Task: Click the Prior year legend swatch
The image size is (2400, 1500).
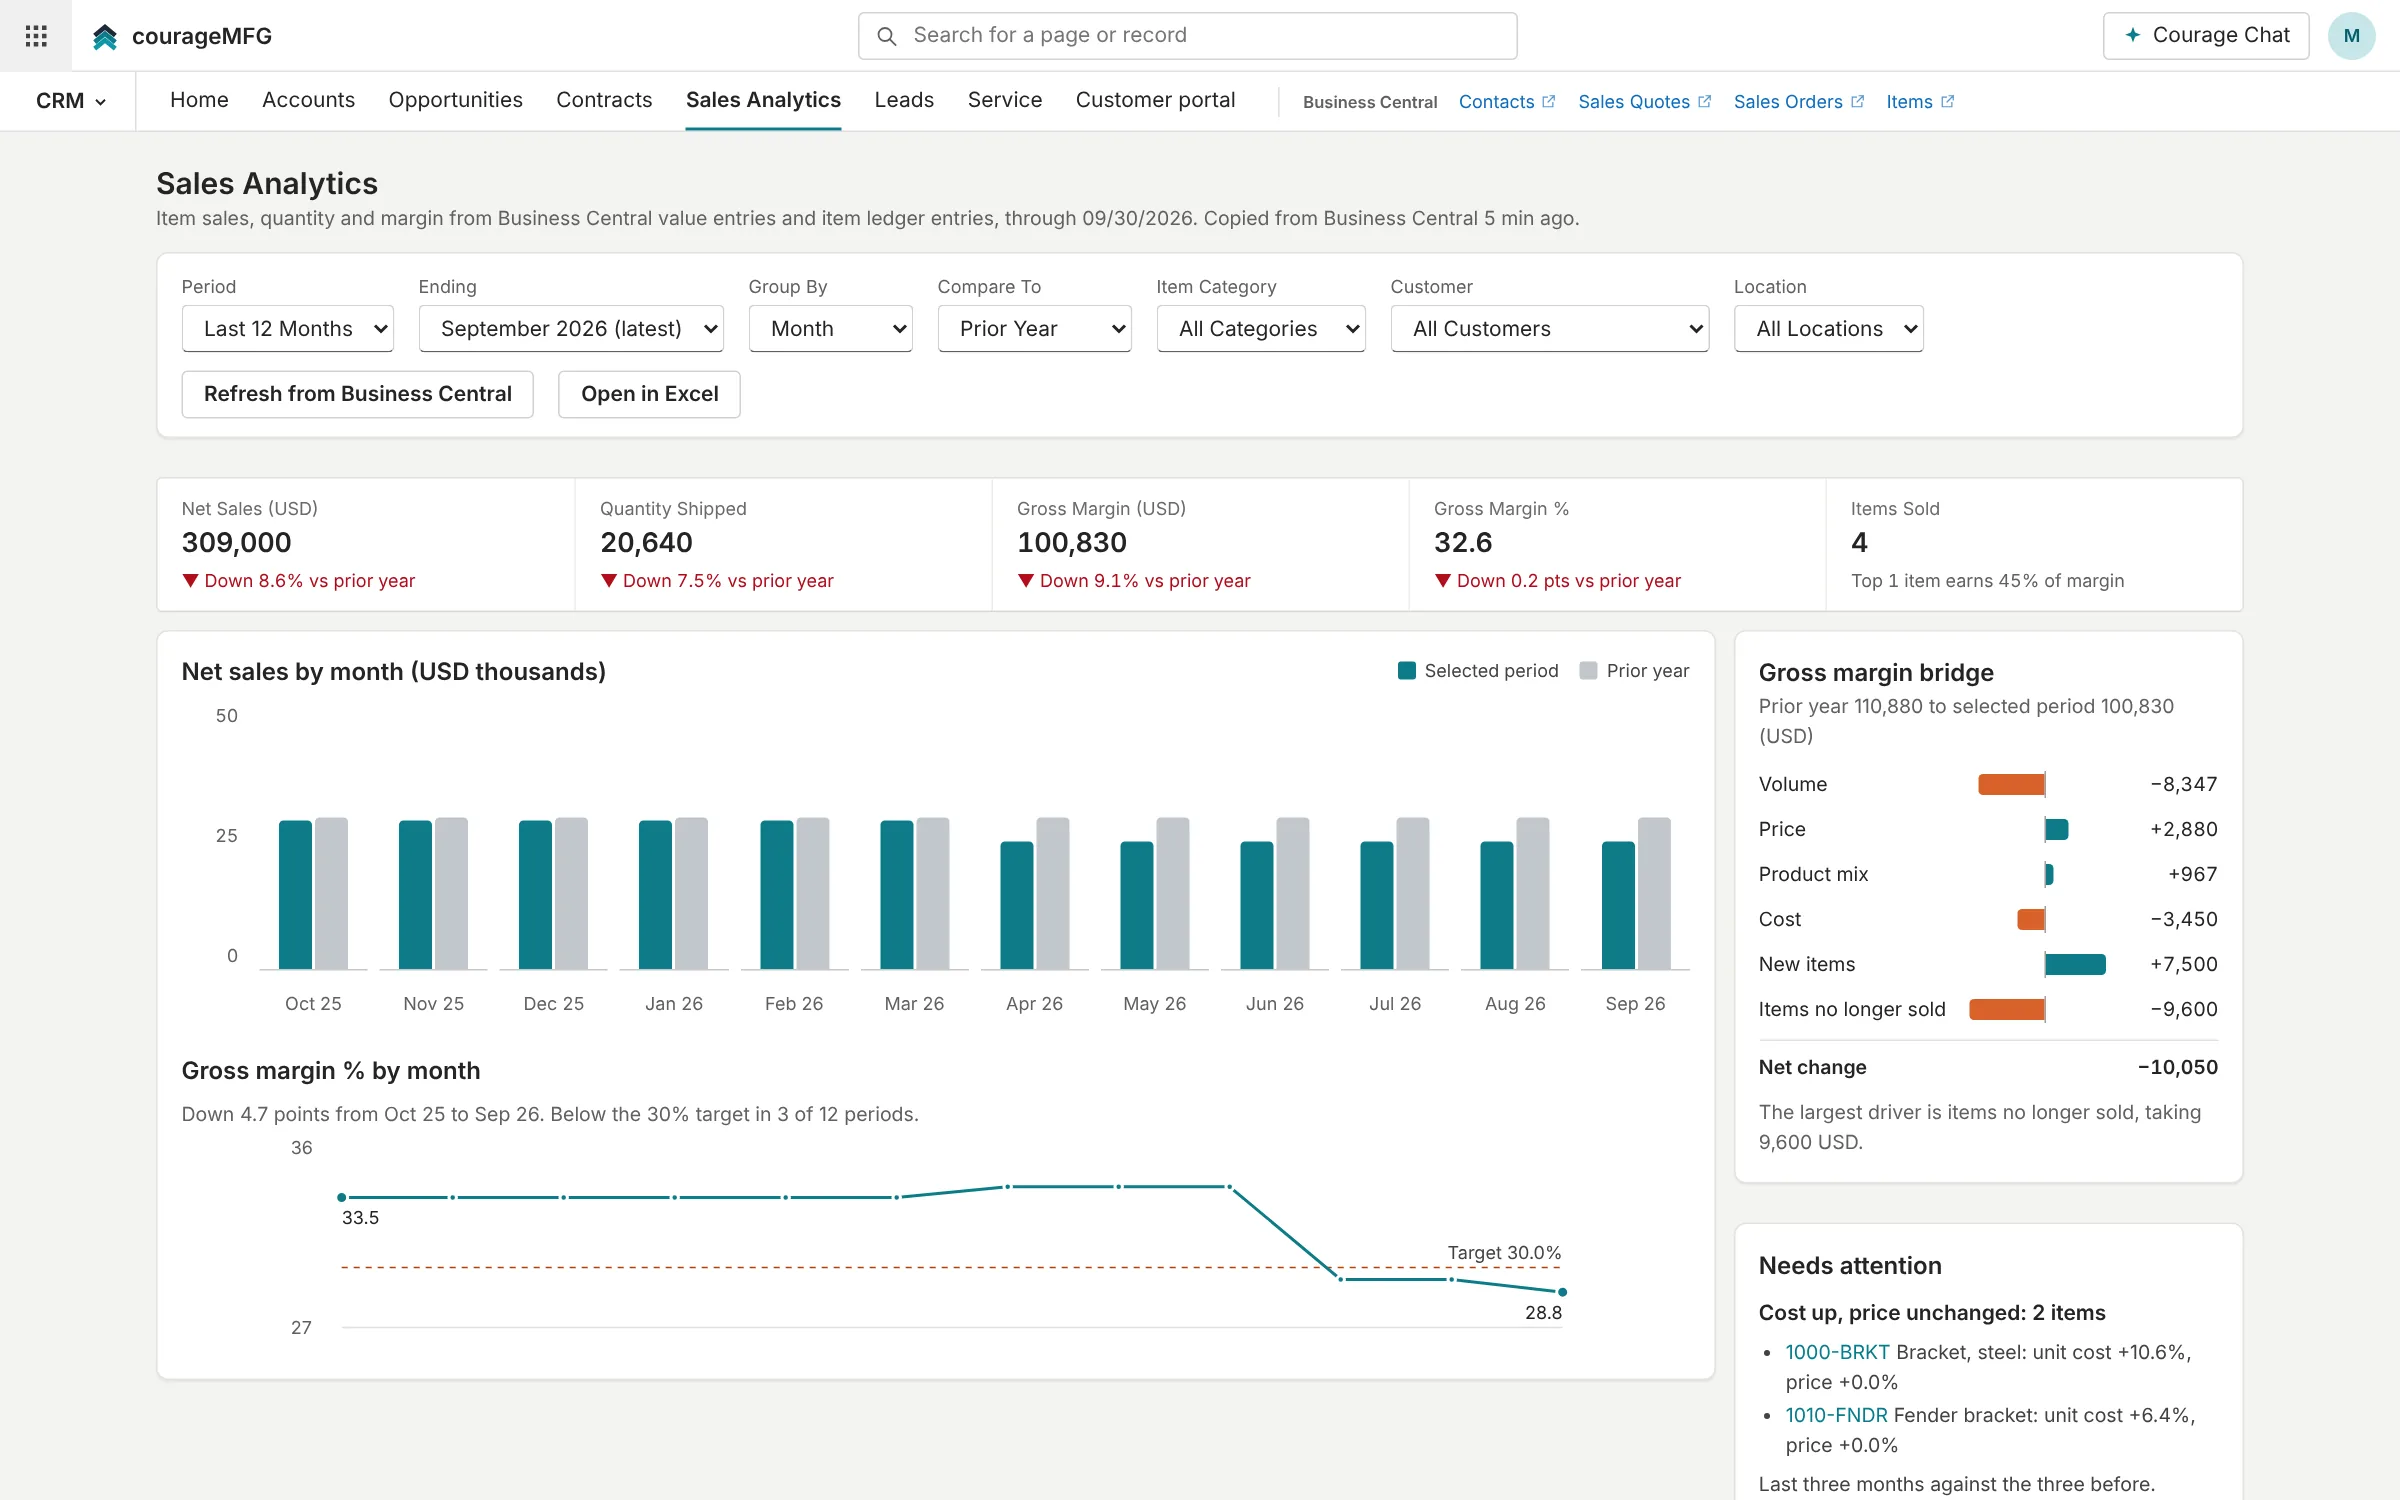Action: coord(1588,671)
